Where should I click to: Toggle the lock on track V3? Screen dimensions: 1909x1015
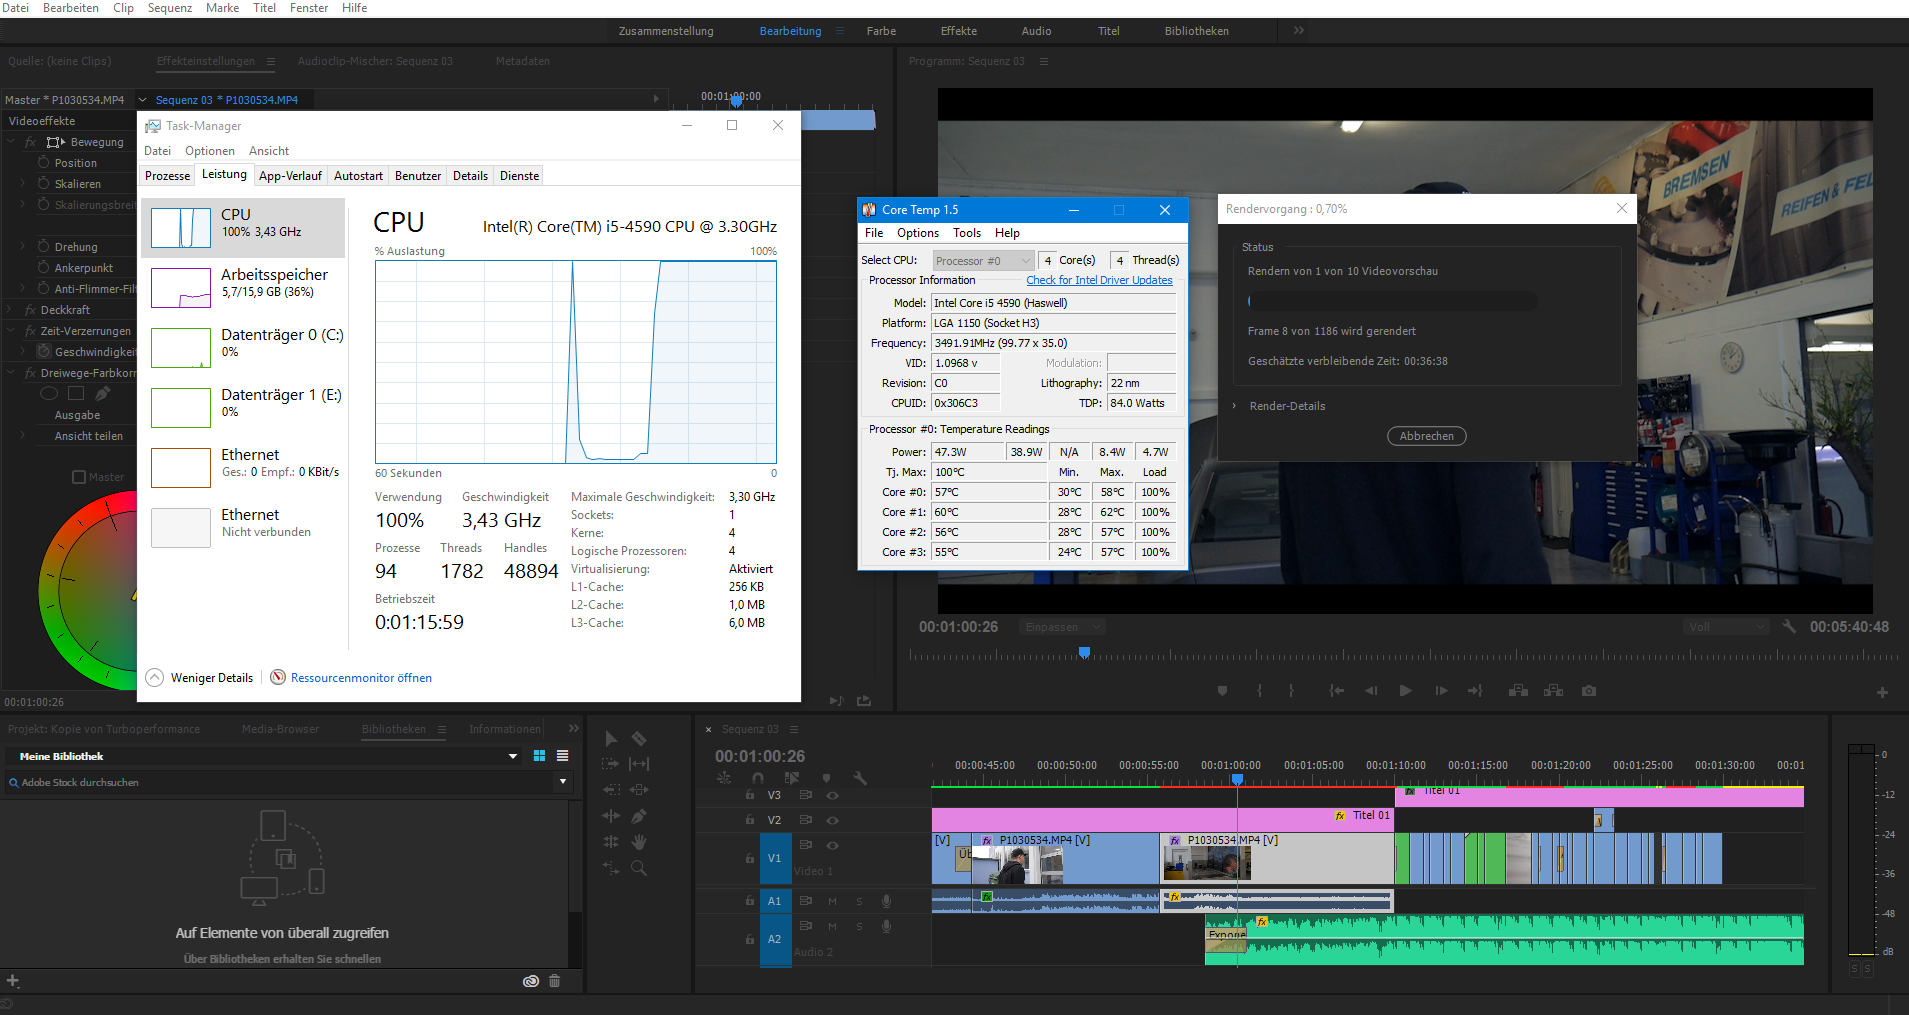[x=749, y=795]
